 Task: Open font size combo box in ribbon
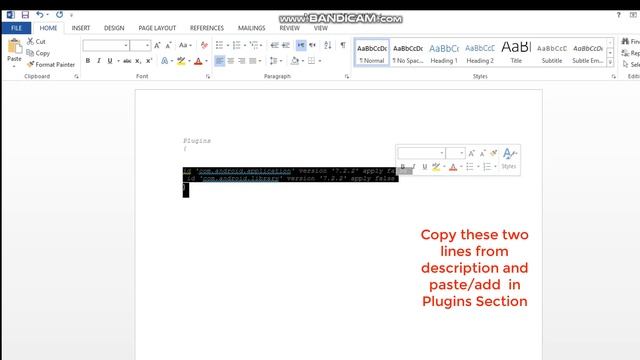click(140, 45)
